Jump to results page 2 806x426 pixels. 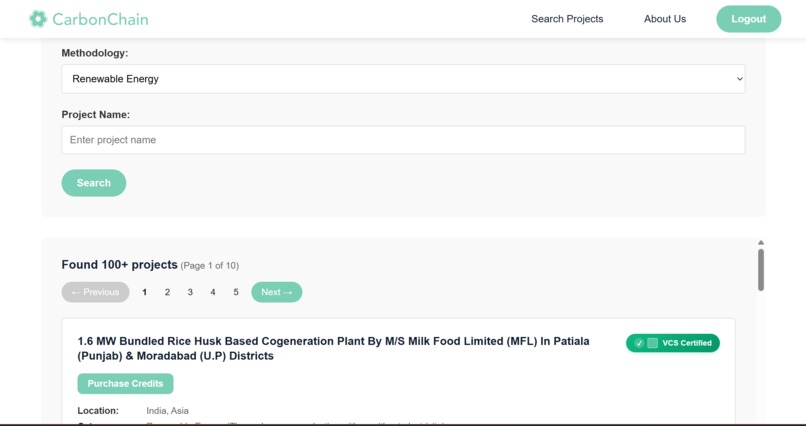(167, 292)
